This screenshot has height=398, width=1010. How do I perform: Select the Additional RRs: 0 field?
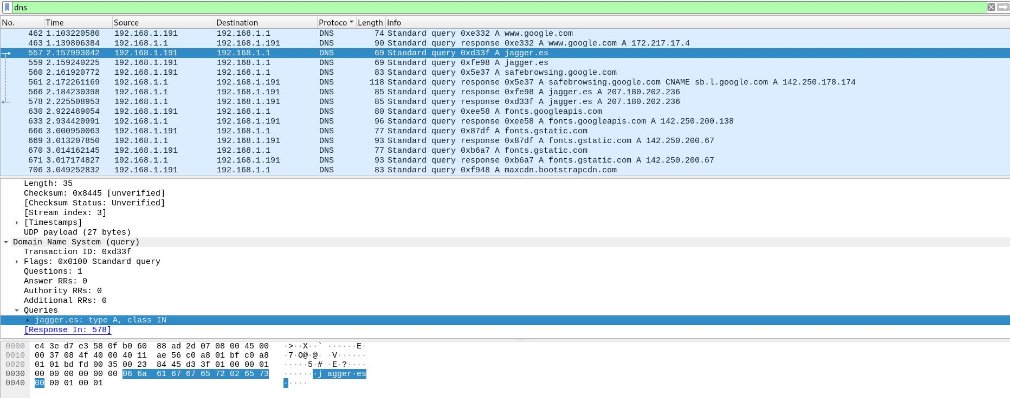[x=65, y=300]
